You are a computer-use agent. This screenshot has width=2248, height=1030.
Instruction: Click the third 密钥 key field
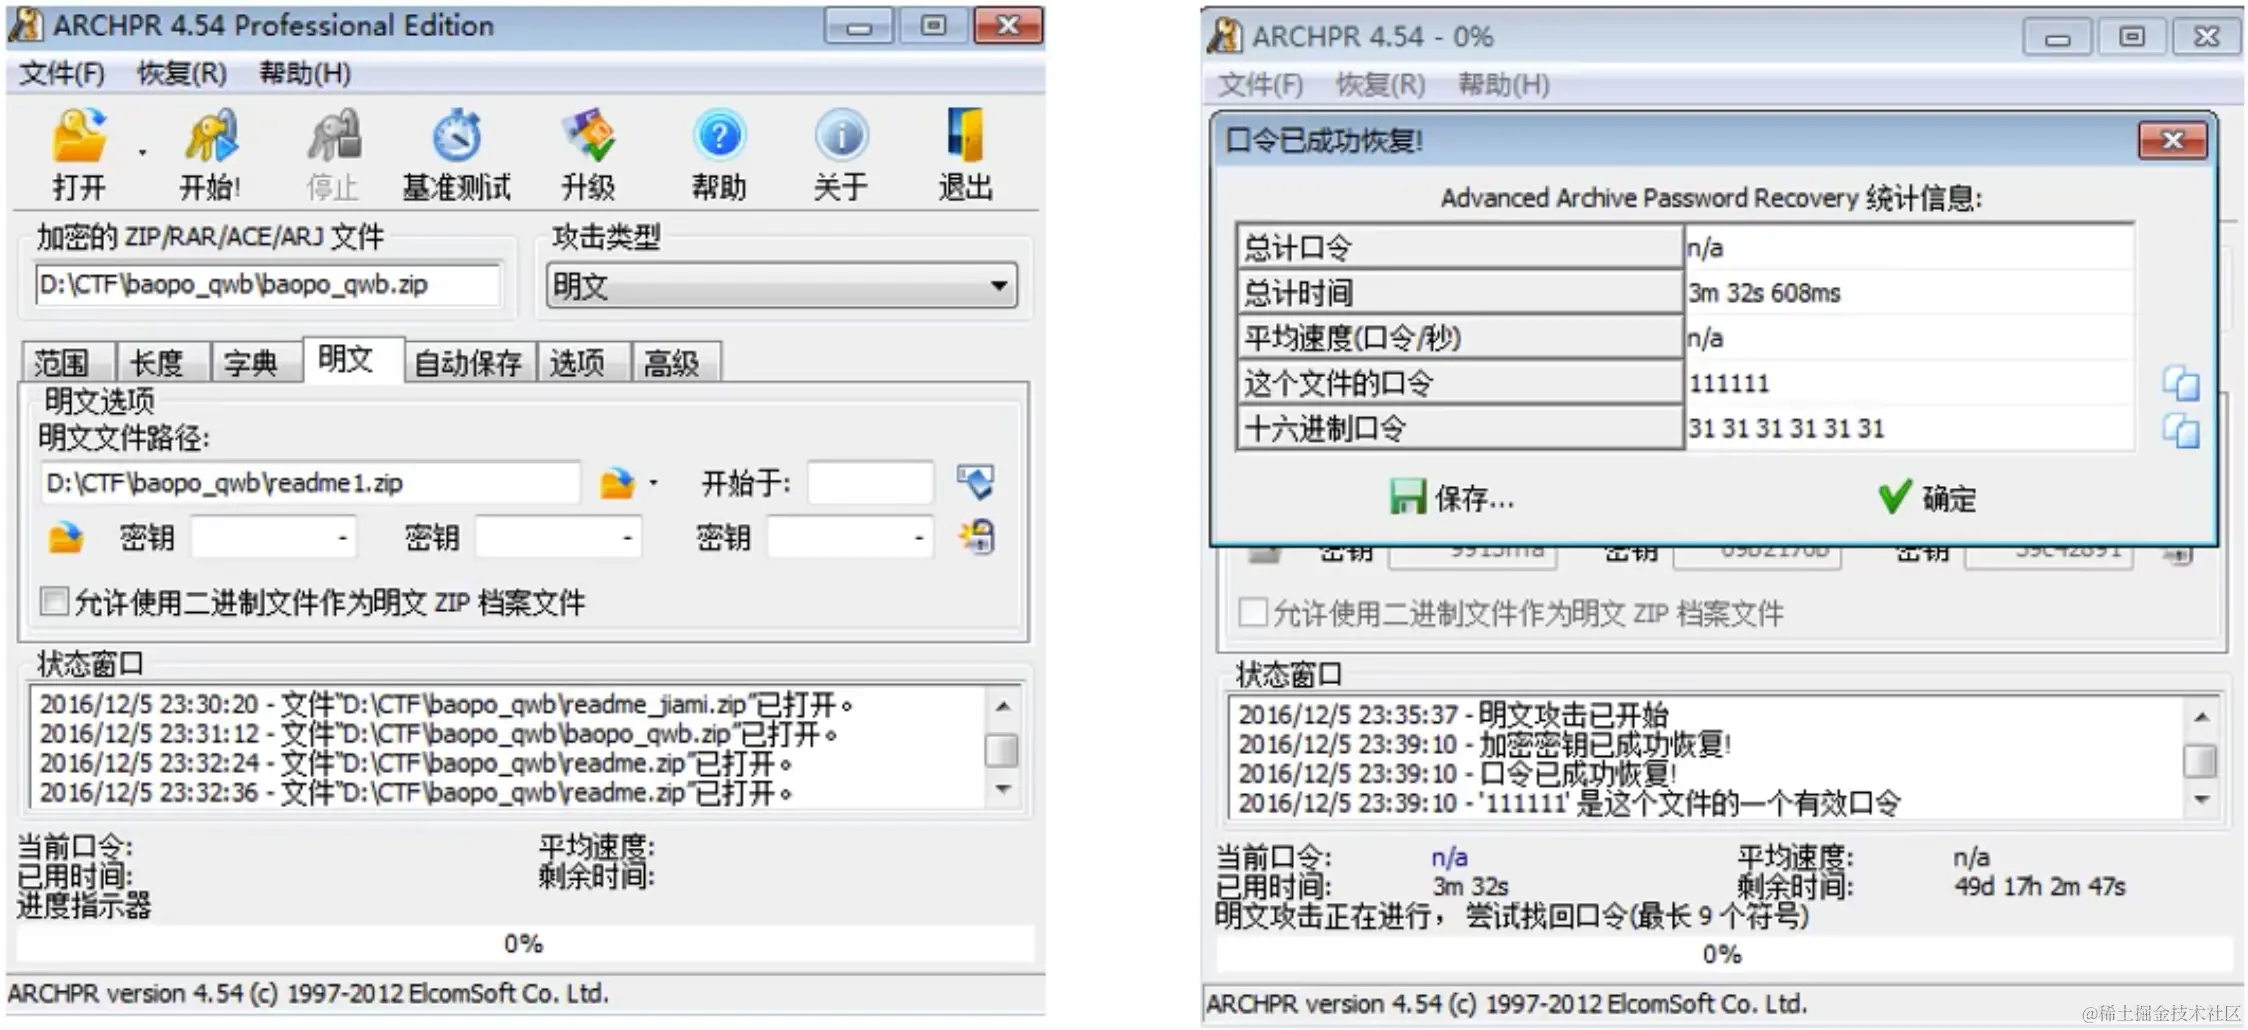click(850, 538)
